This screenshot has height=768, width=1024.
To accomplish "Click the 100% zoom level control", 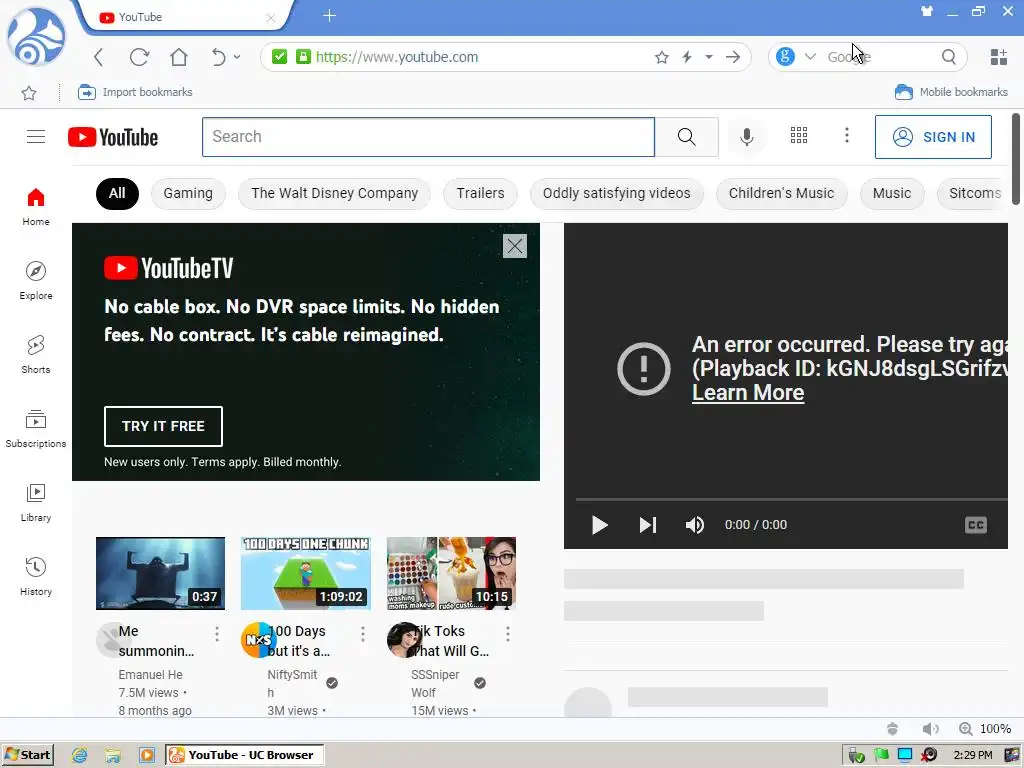I will (x=985, y=729).
